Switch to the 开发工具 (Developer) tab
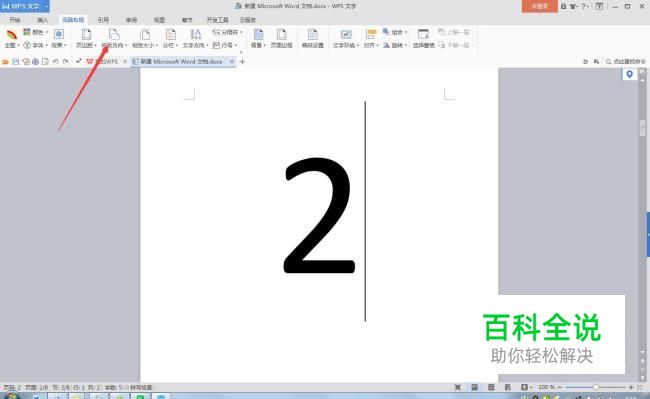 point(217,20)
